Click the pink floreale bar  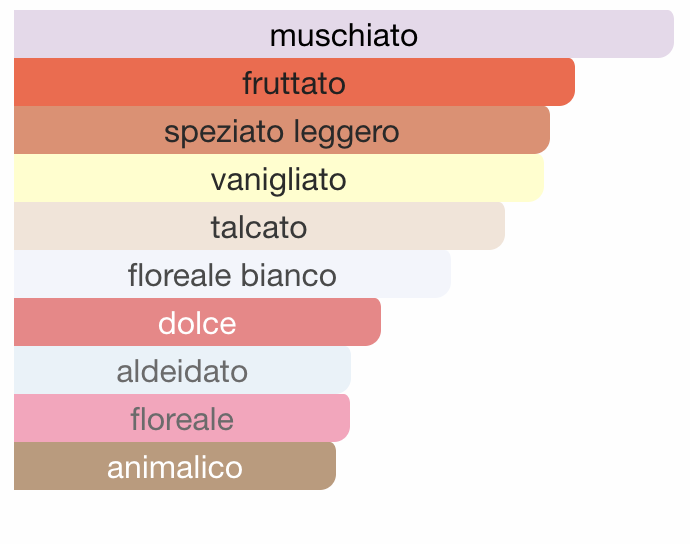point(182,418)
